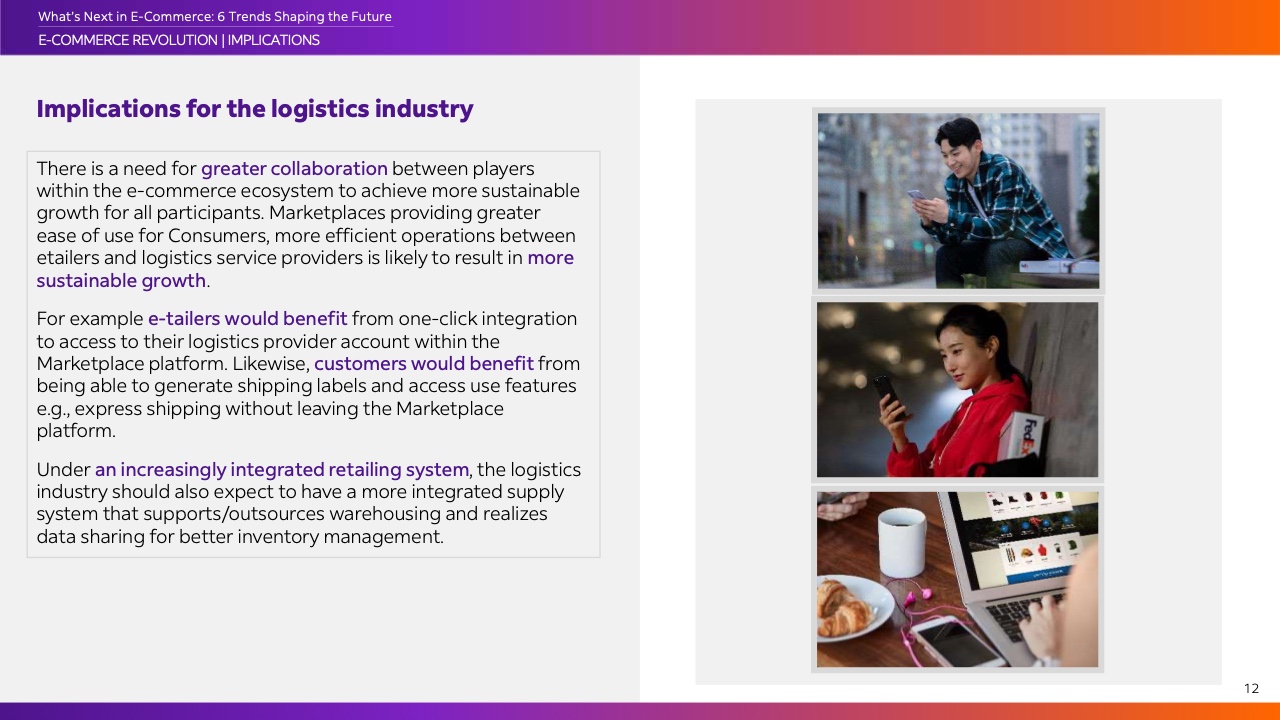This screenshot has width=1280, height=720.
Task: Click the croissant on the plate
Action: pyautogui.click(x=846, y=608)
